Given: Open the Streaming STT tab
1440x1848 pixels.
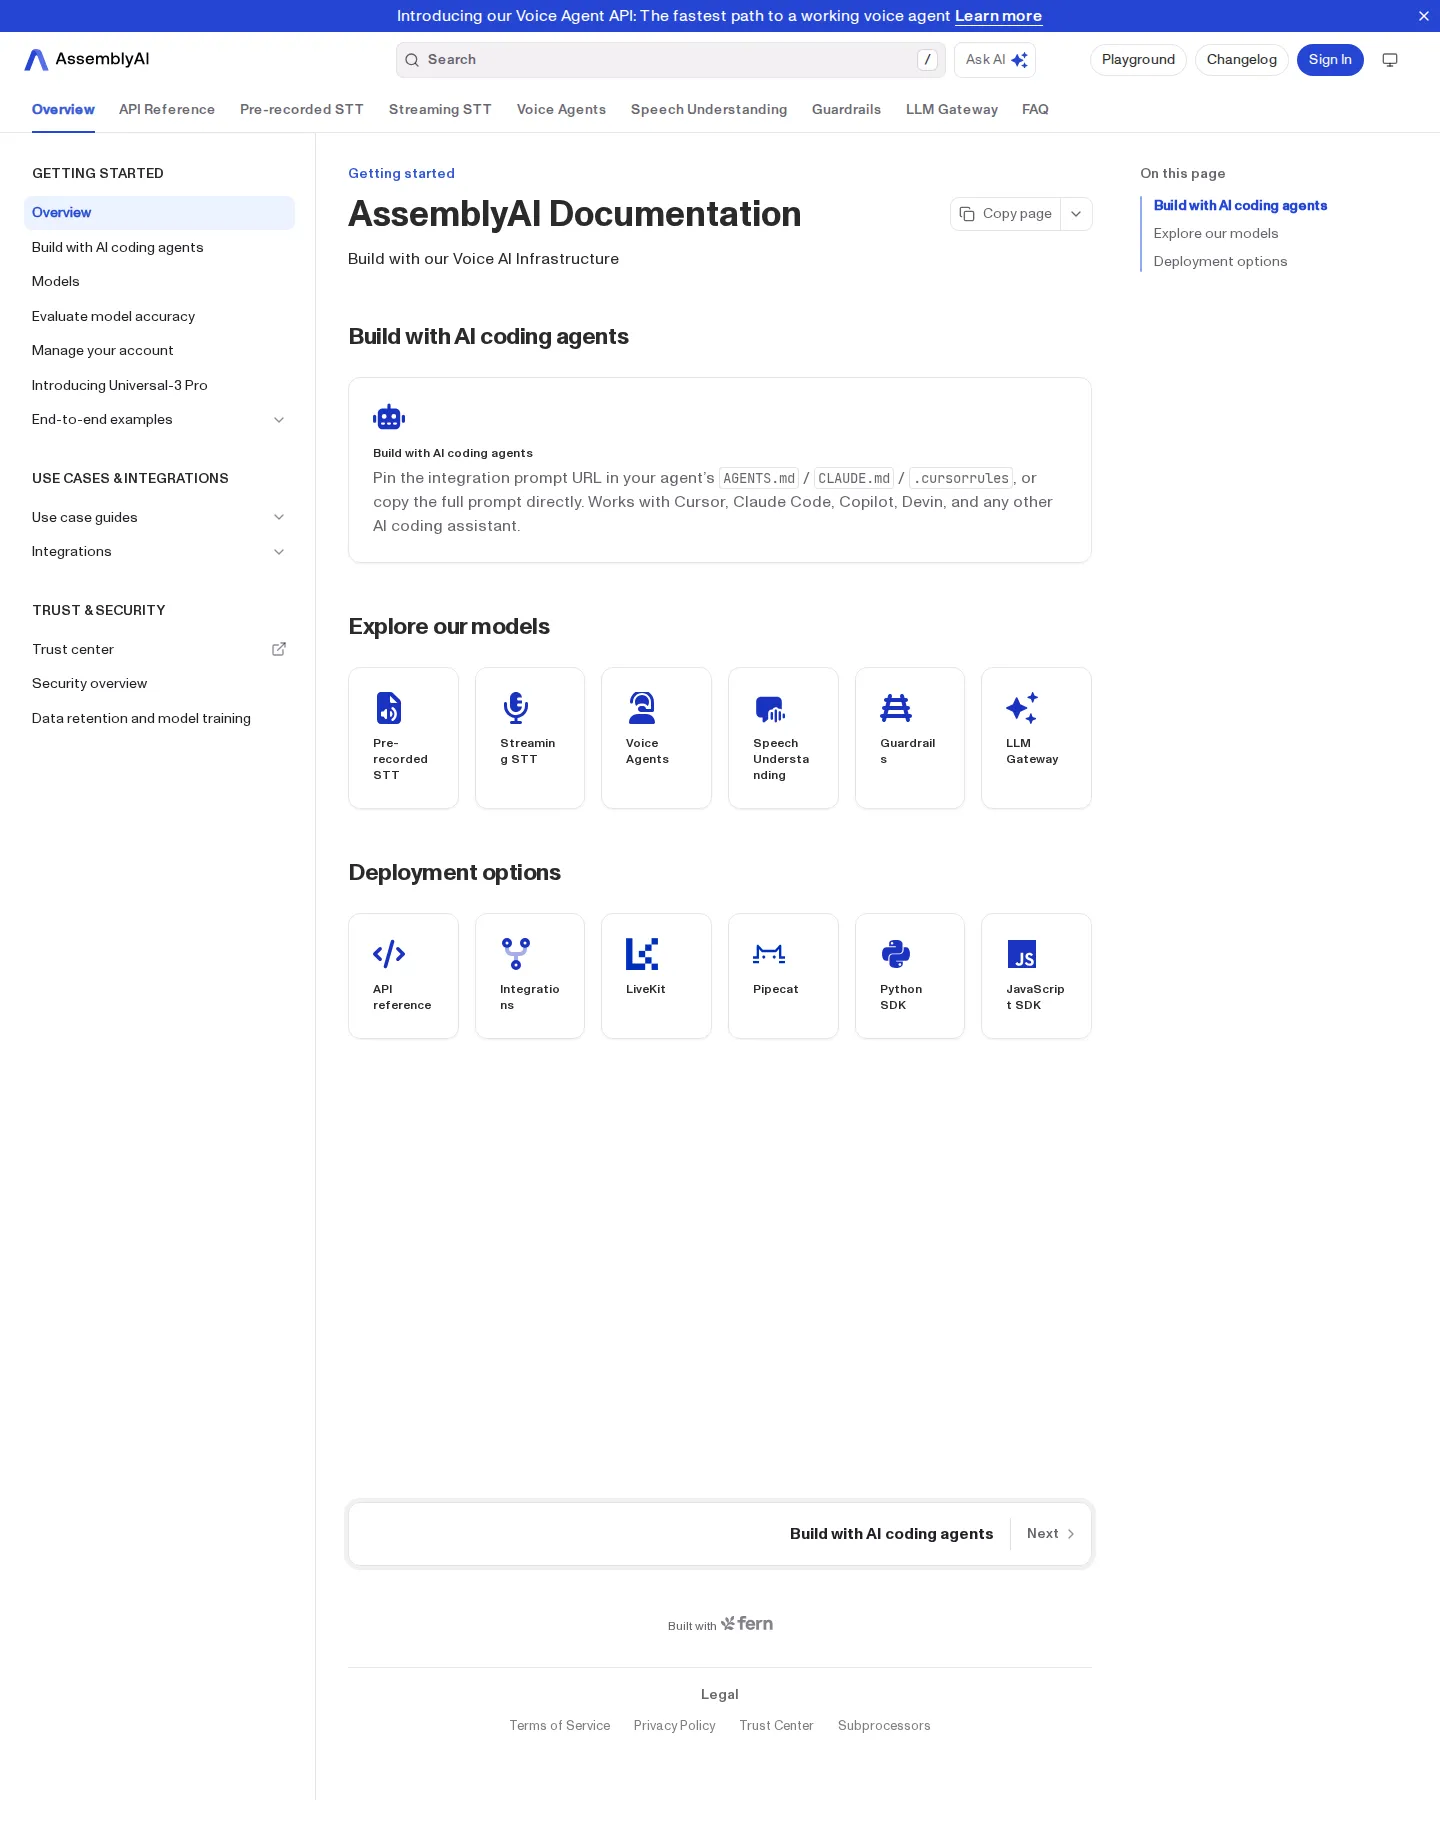Looking at the screenshot, I should (440, 110).
